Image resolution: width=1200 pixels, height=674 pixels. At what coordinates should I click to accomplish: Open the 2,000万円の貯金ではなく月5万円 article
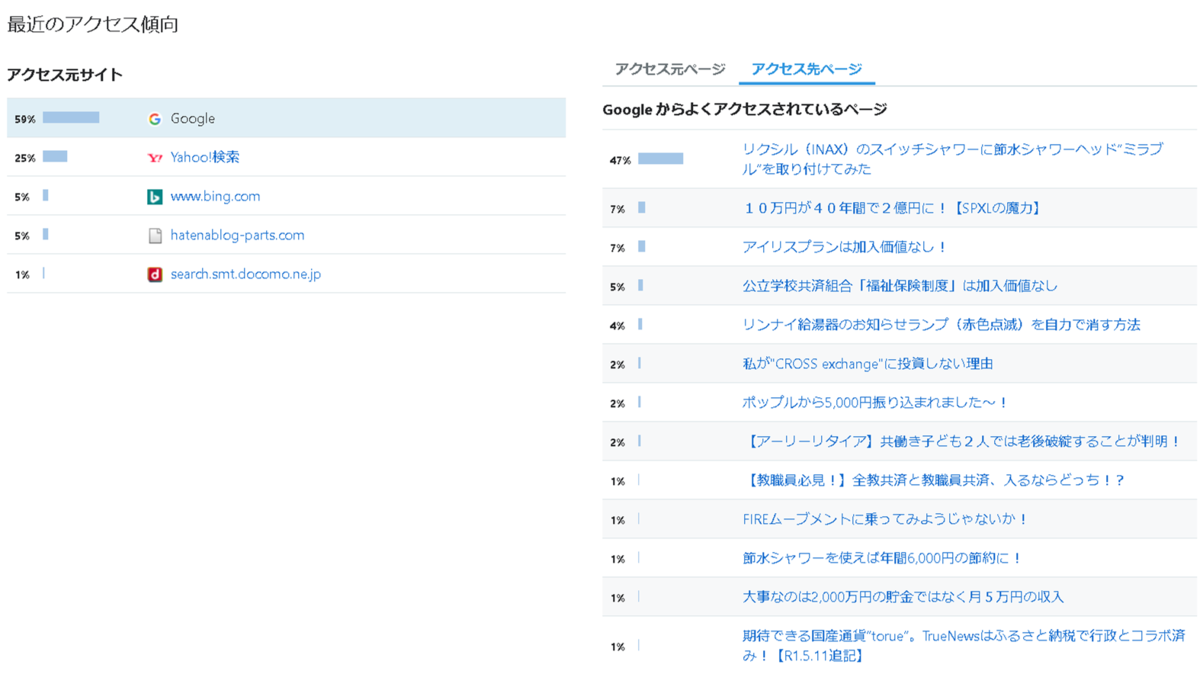pos(903,597)
